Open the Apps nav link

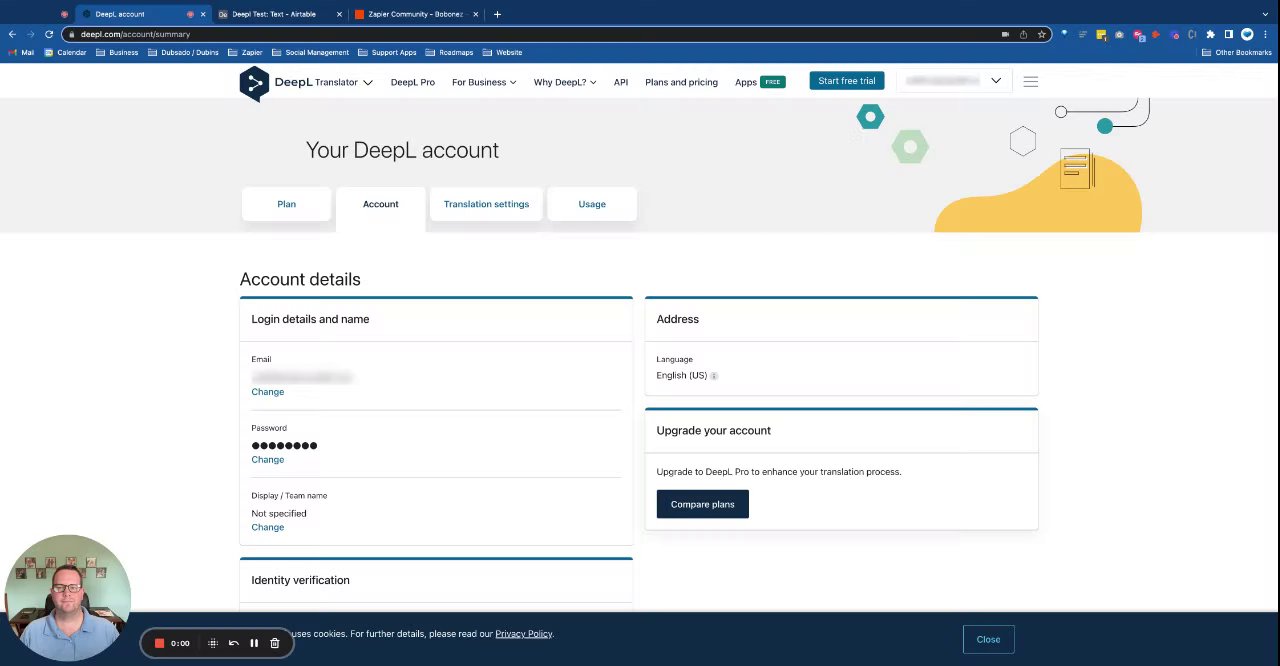click(760, 82)
